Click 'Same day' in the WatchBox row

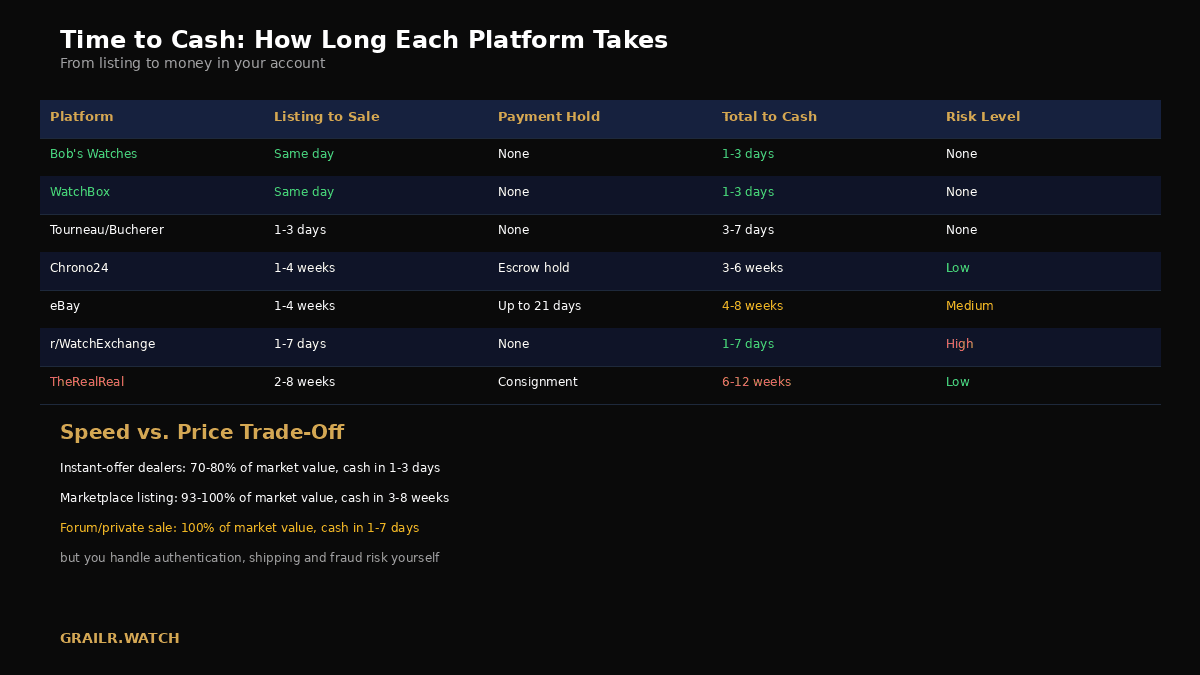(x=304, y=192)
